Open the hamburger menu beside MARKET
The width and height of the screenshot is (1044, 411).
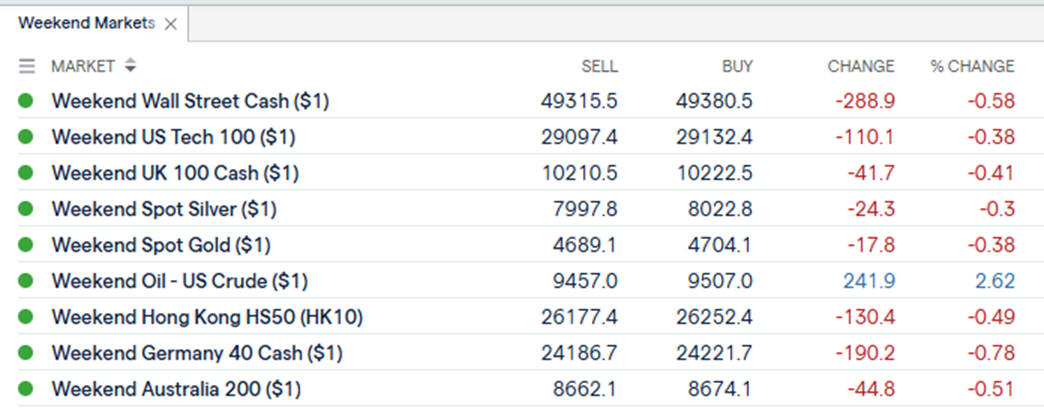pos(27,66)
